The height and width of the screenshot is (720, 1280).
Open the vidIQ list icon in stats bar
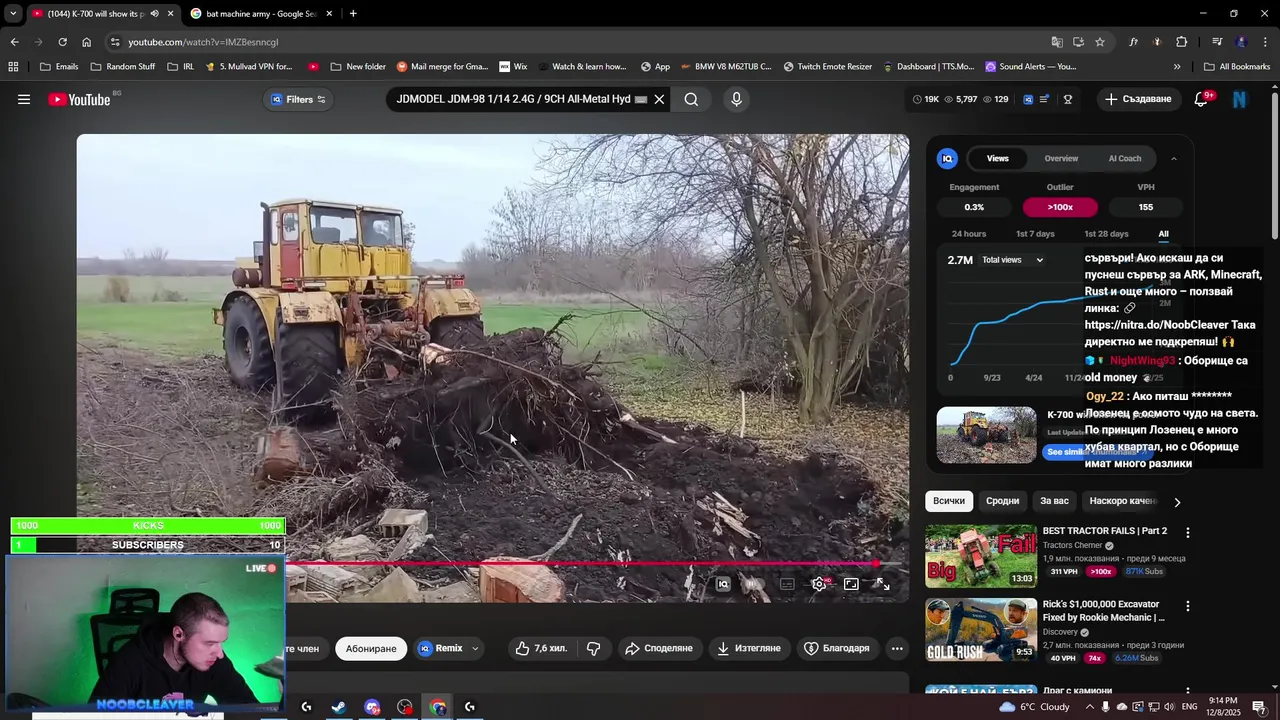pos(1045,99)
